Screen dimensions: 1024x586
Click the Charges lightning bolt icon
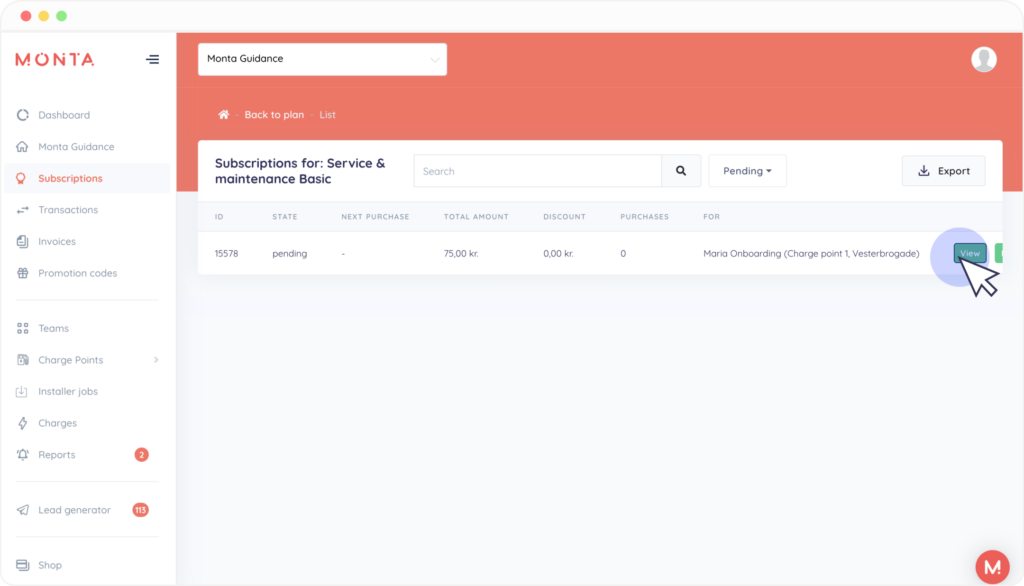coord(23,423)
